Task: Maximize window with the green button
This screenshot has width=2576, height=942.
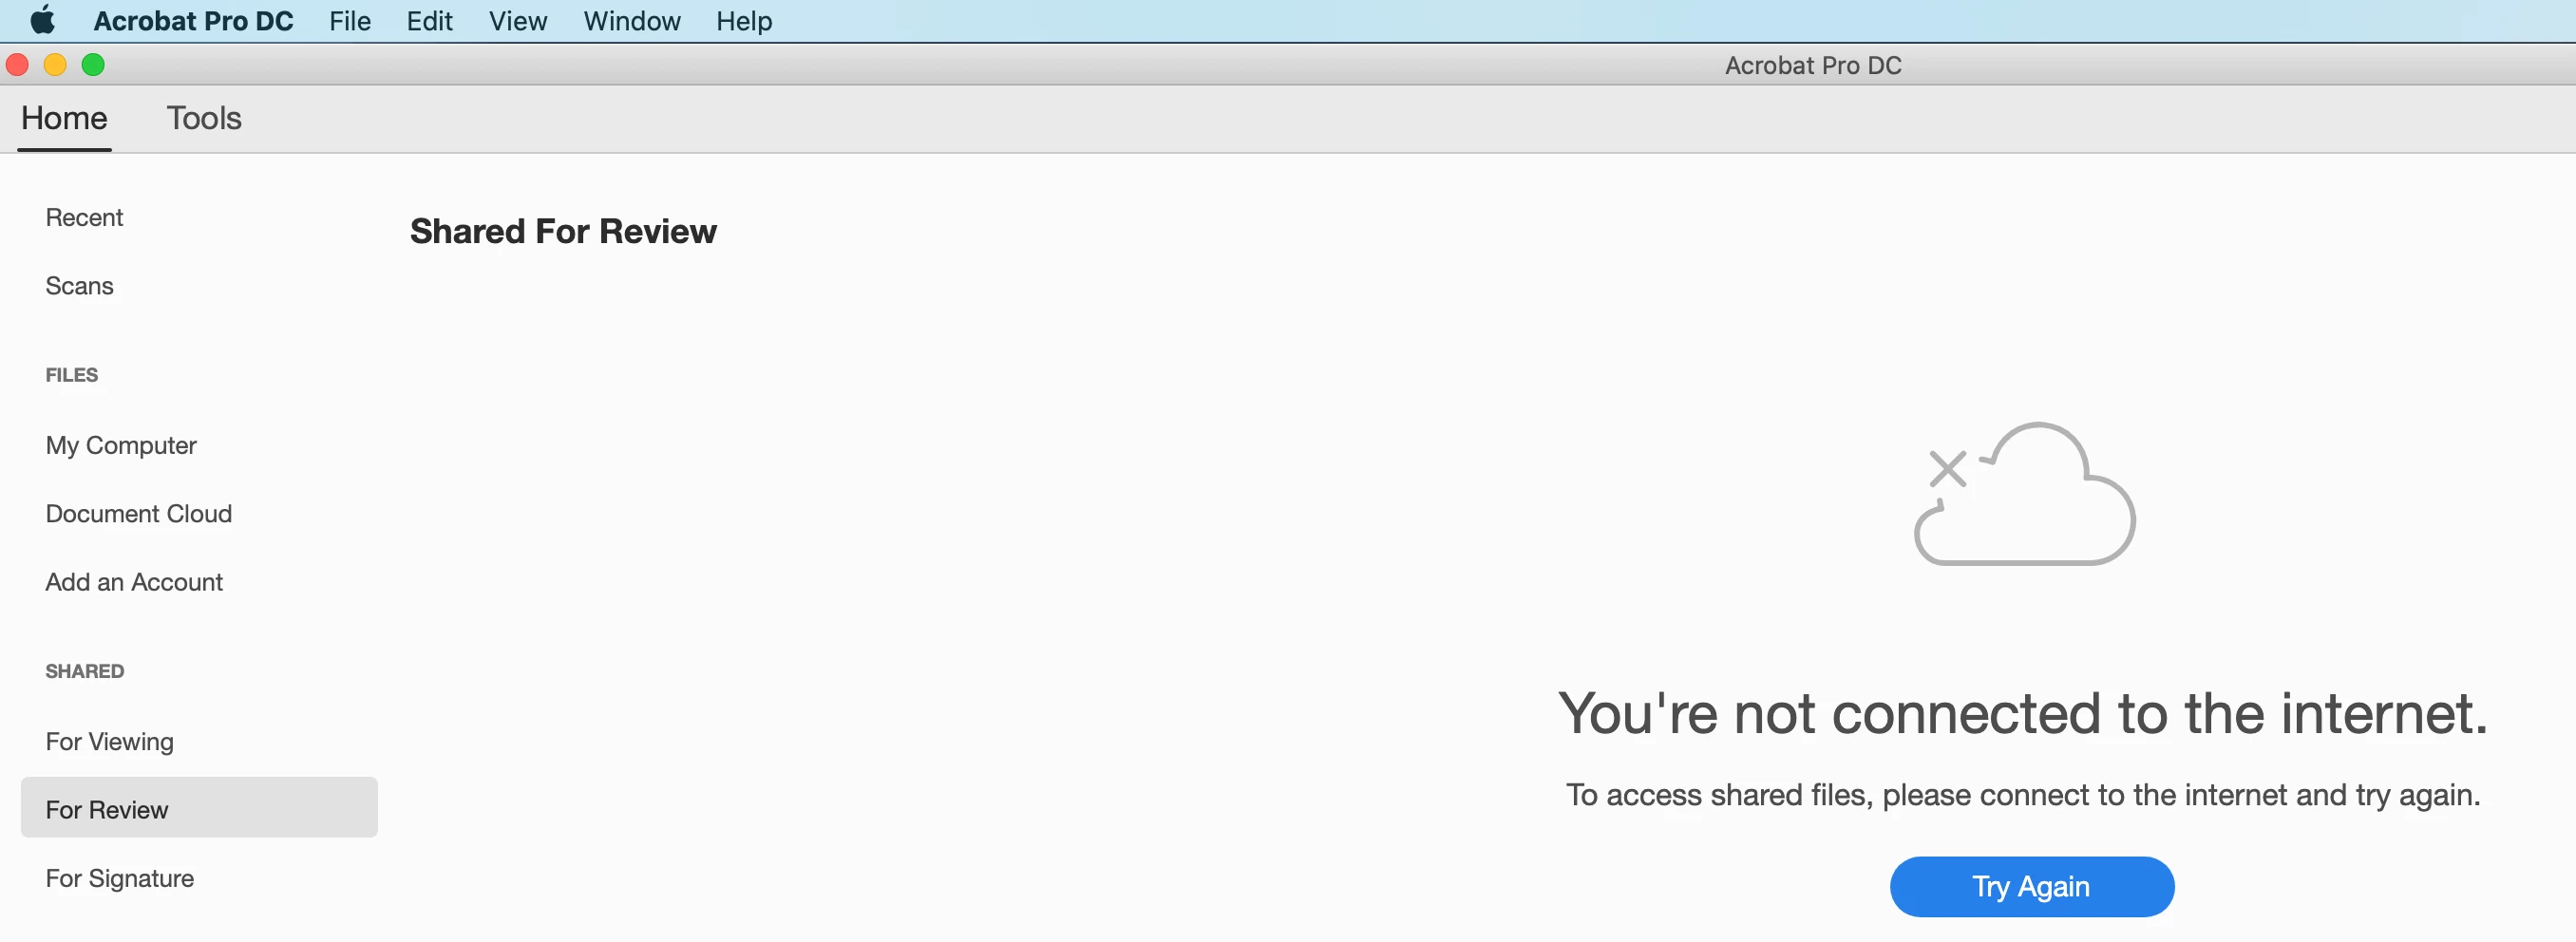Action: click(x=93, y=65)
